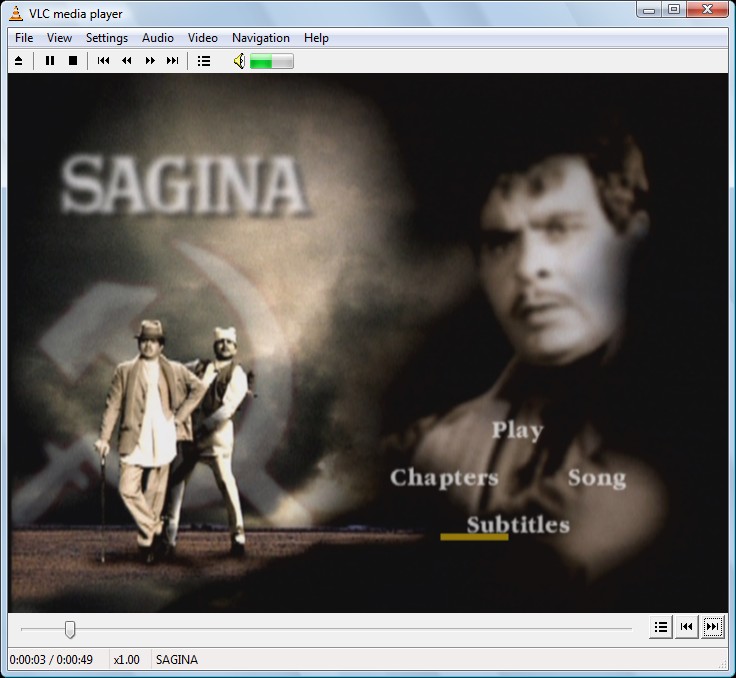Click the SAGINA title in status bar

177,660
